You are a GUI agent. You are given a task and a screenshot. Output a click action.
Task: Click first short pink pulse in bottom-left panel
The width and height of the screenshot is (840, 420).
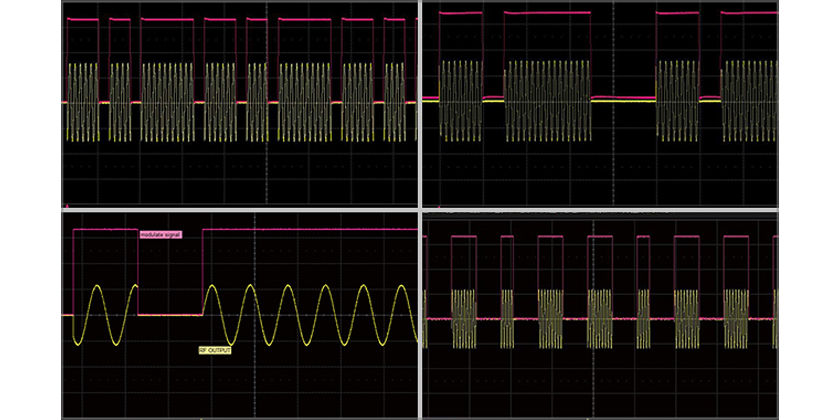point(105,229)
